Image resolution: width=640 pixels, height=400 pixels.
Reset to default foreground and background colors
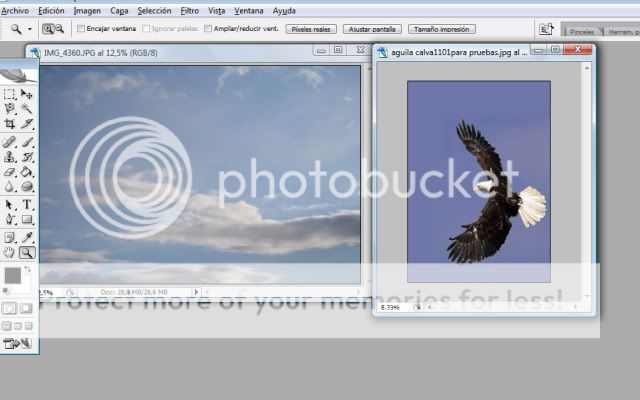pos(6,291)
